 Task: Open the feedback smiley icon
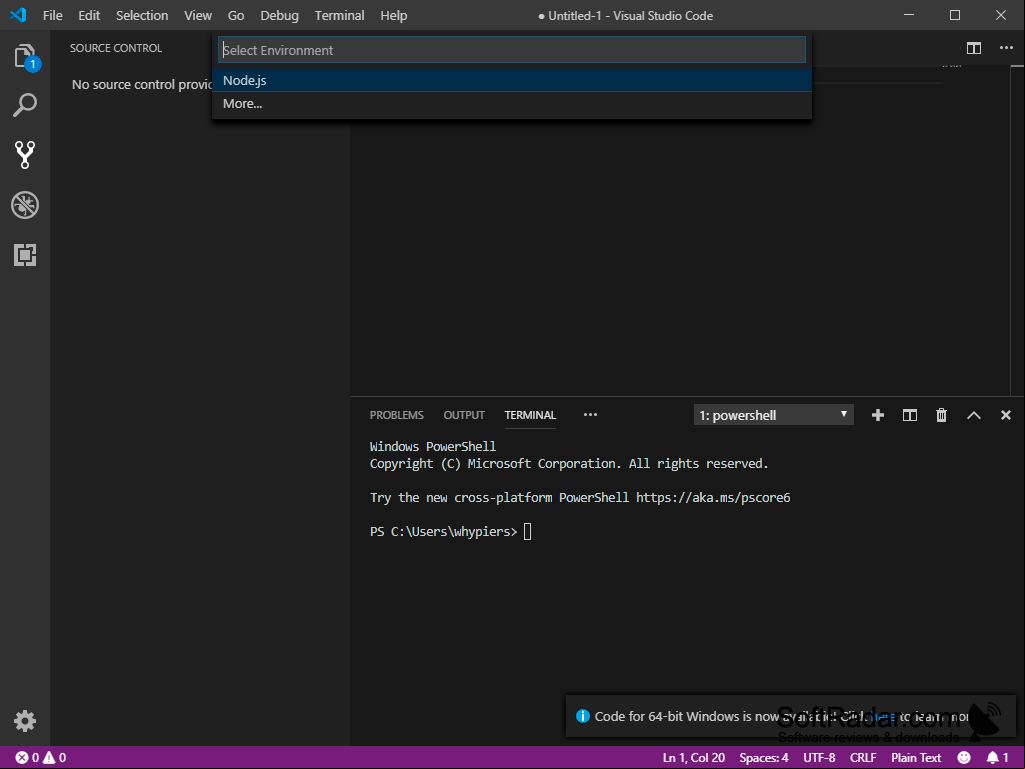(x=964, y=758)
